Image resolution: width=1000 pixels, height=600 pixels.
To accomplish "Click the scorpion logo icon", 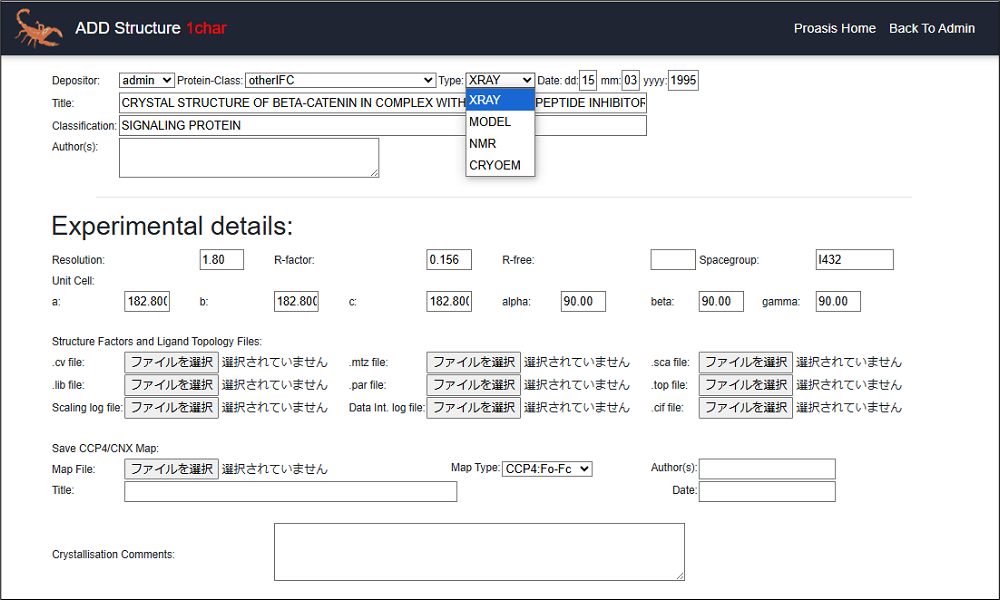I will coord(38,28).
